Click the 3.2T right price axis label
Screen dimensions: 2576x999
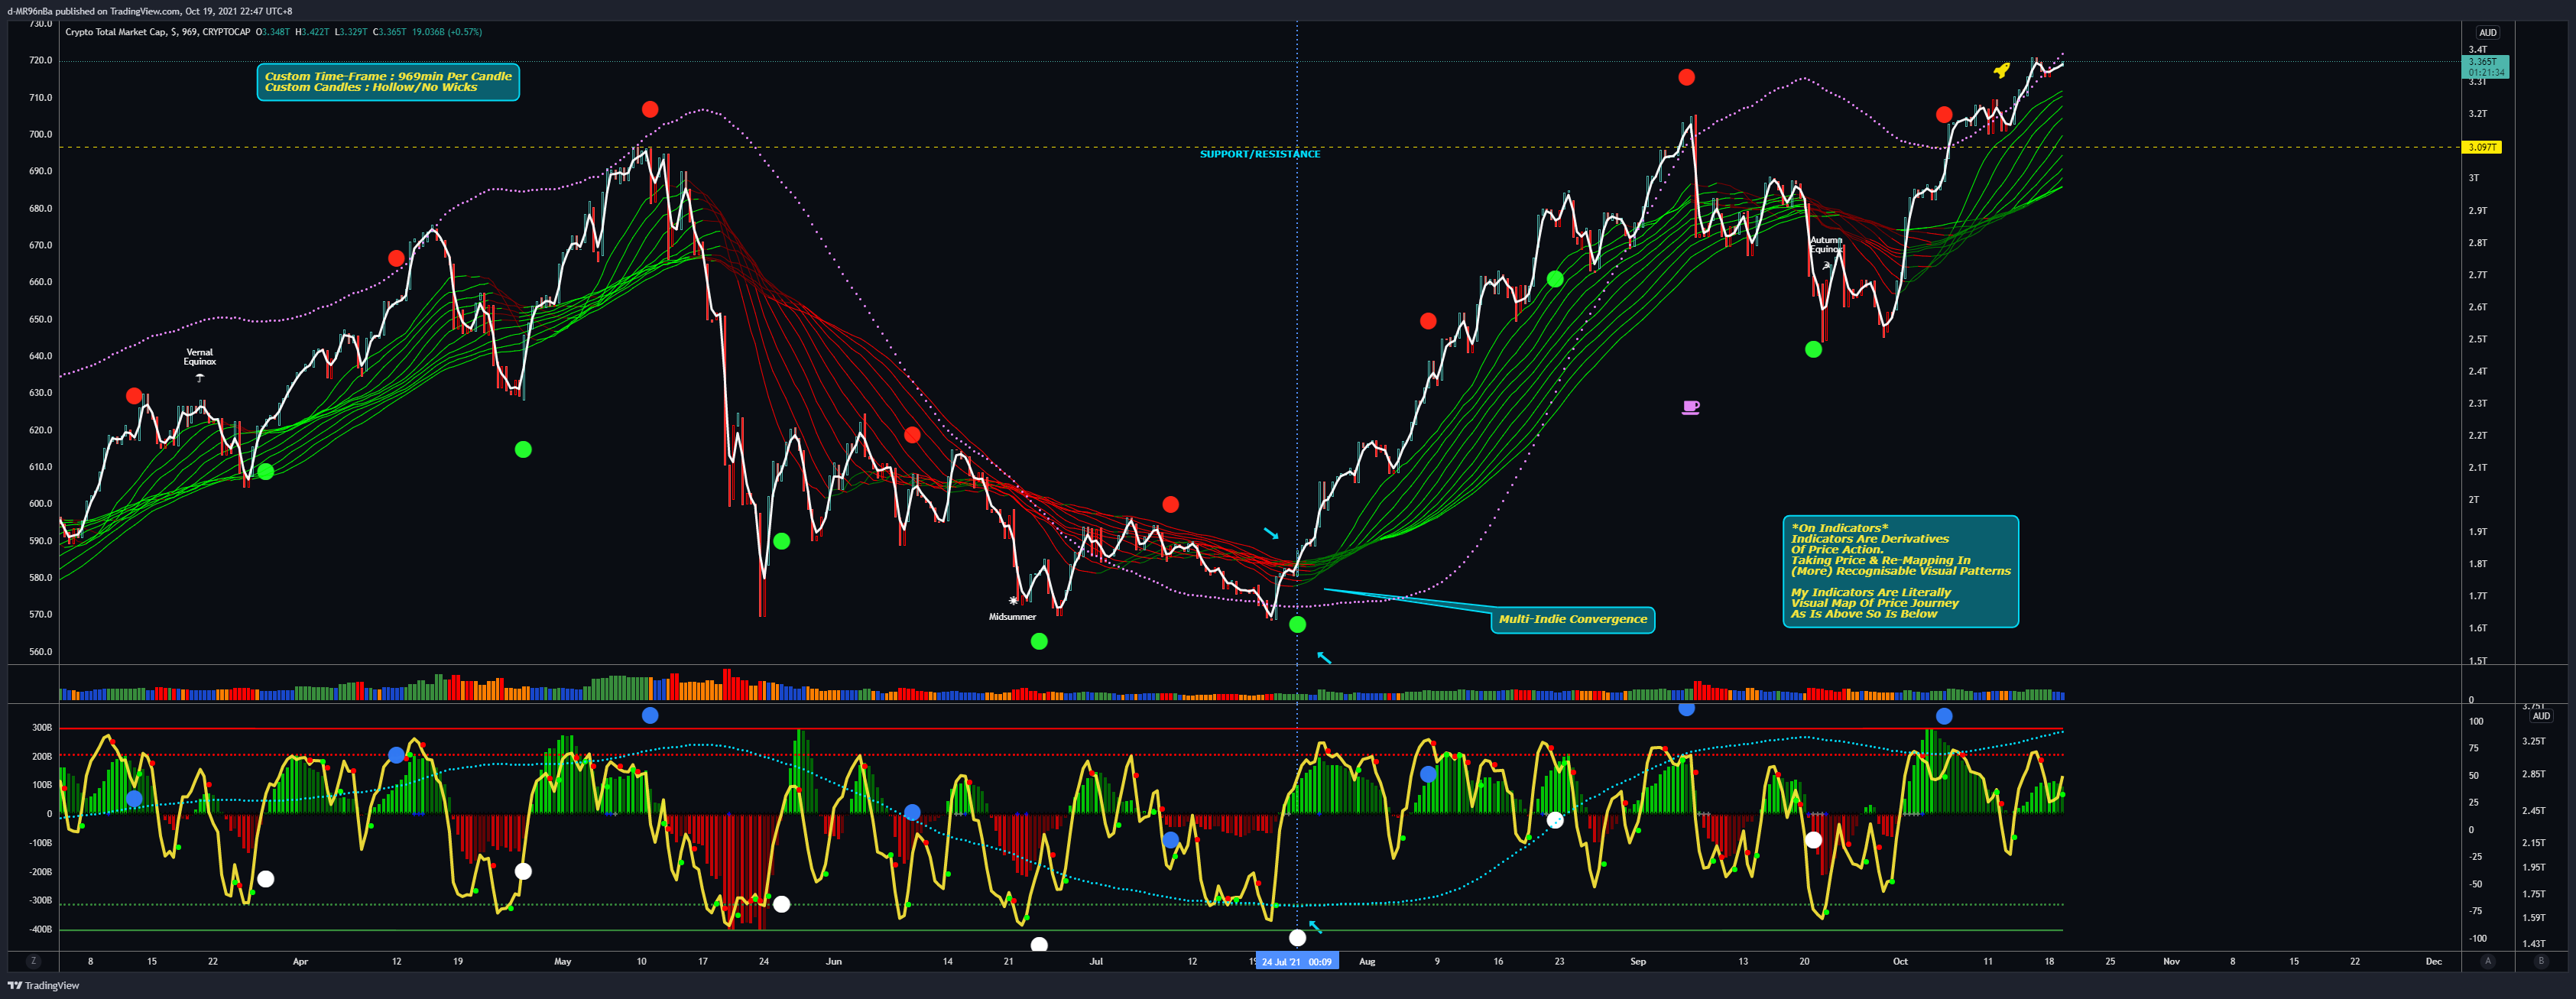pyautogui.click(x=2477, y=114)
